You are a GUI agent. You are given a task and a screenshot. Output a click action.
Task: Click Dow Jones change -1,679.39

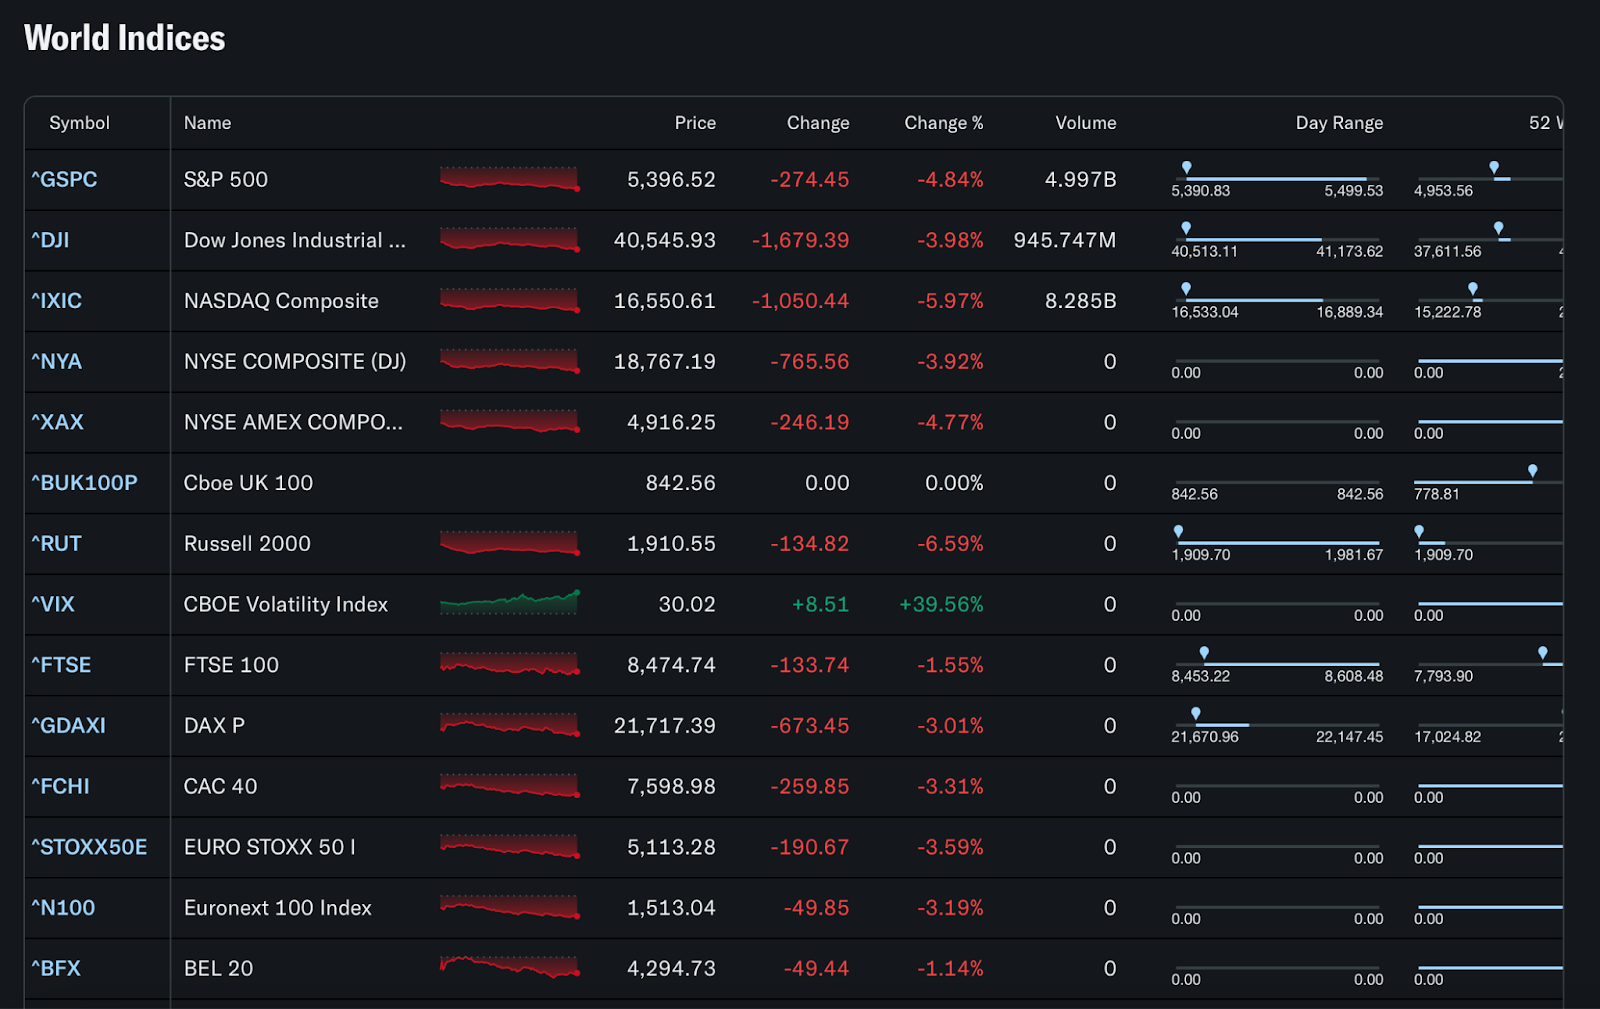pyautogui.click(x=800, y=240)
